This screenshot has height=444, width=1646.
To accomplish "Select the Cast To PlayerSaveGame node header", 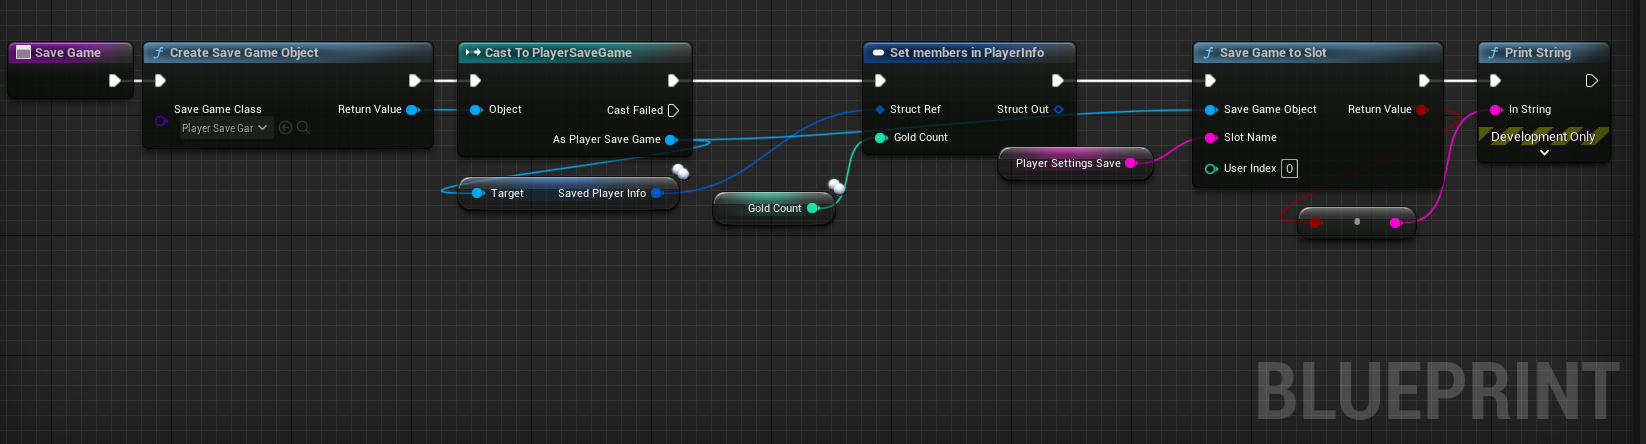I will [x=574, y=53].
